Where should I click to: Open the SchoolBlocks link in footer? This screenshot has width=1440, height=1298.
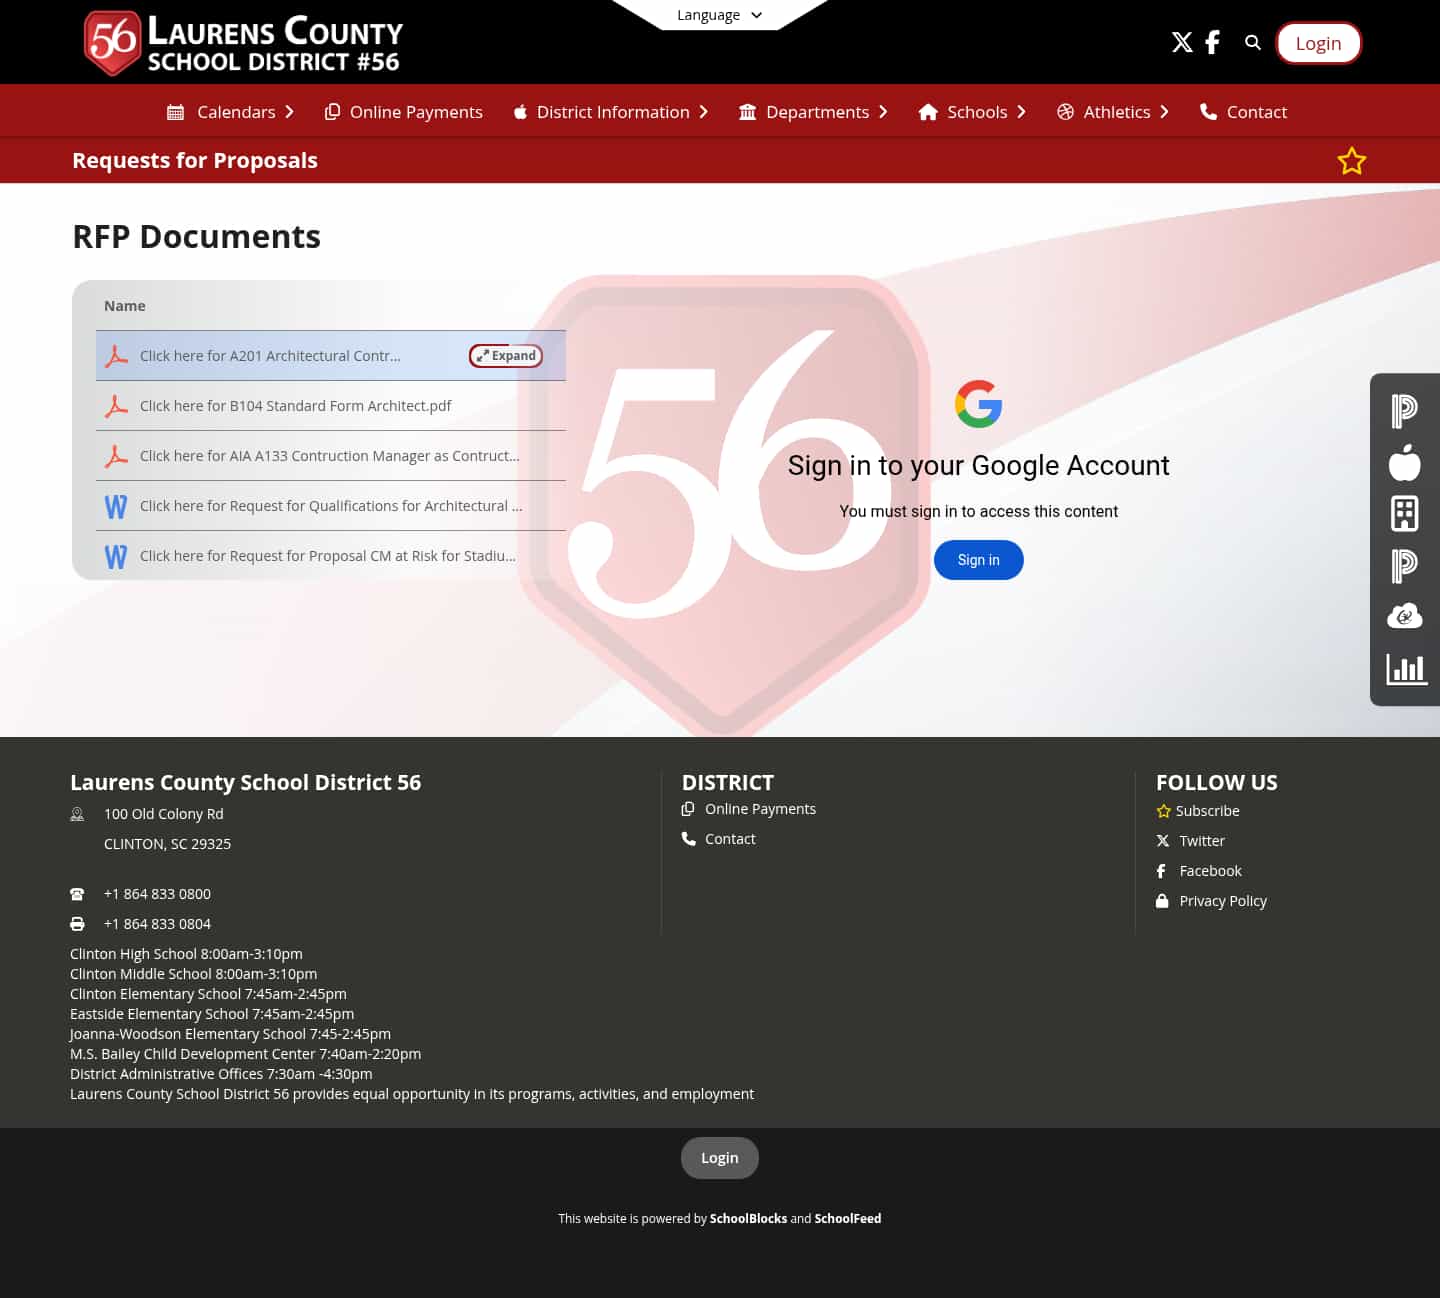coord(748,1218)
